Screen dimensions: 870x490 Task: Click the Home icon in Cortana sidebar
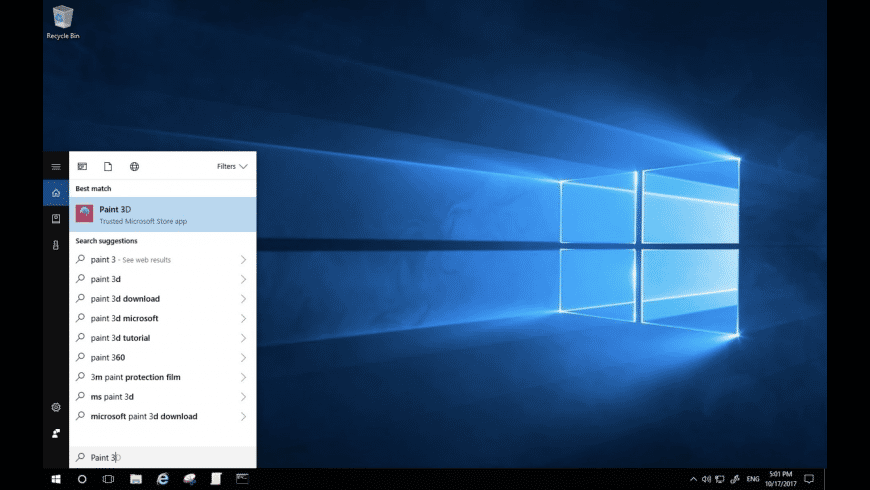pos(56,192)
